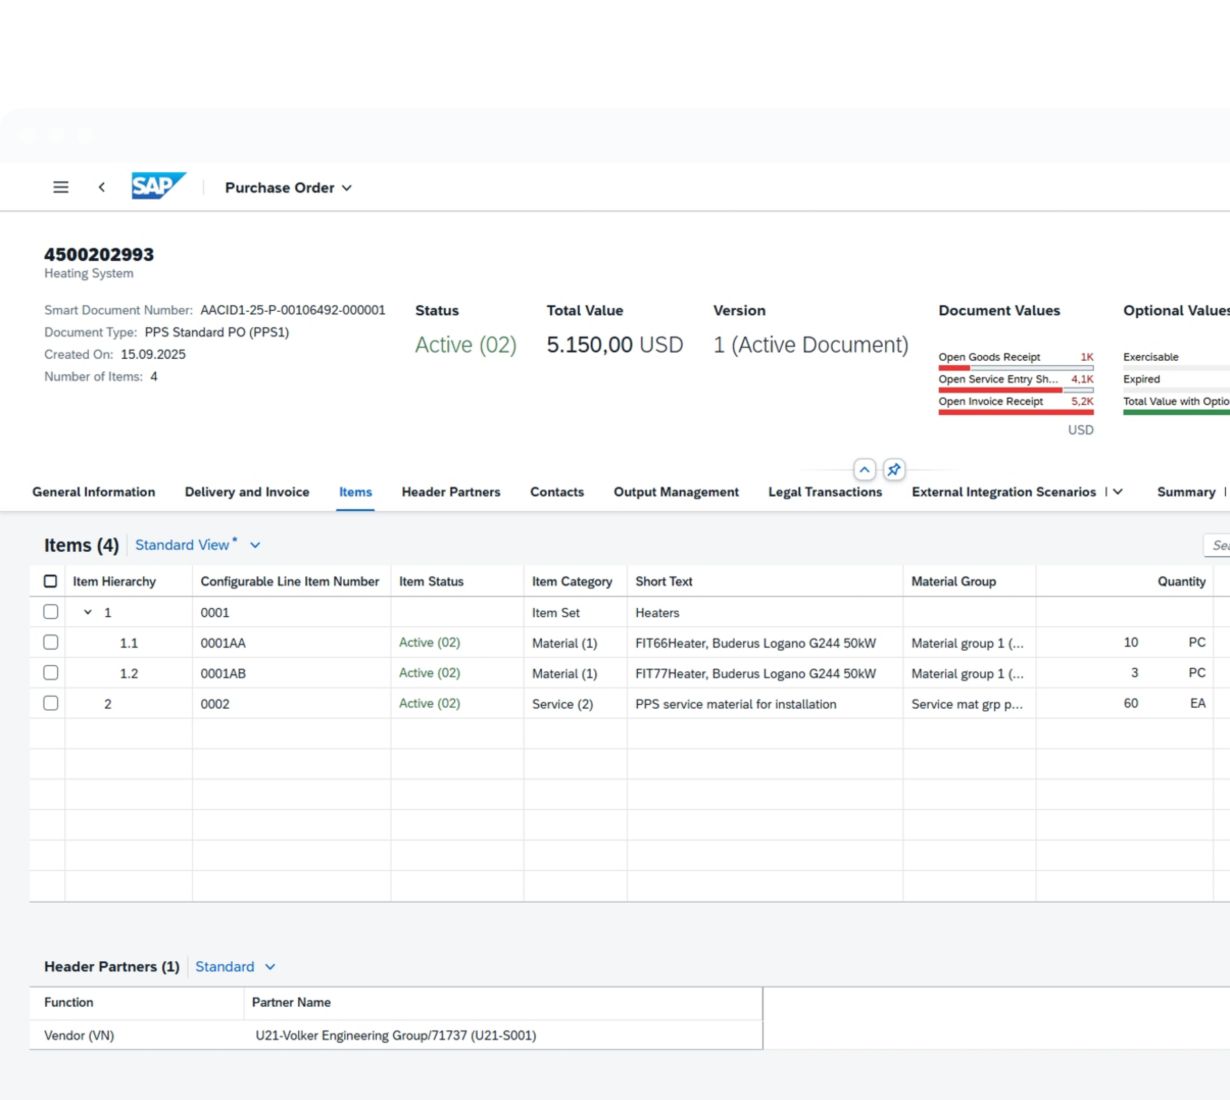Expand External Integration Scenarios tab menu
The width and height of the screenshot is (1230, 1100).
point(1118,492)
